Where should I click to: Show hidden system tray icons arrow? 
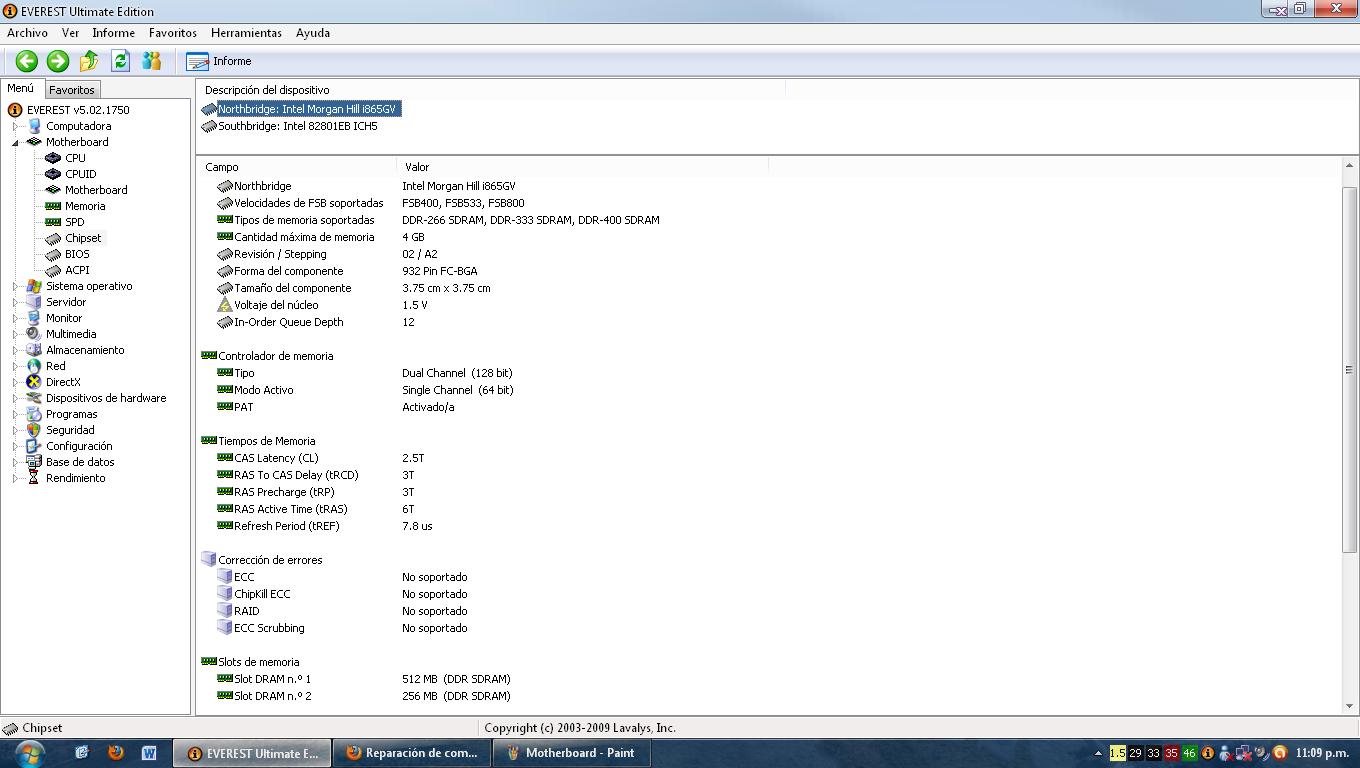click(1098, 753)
